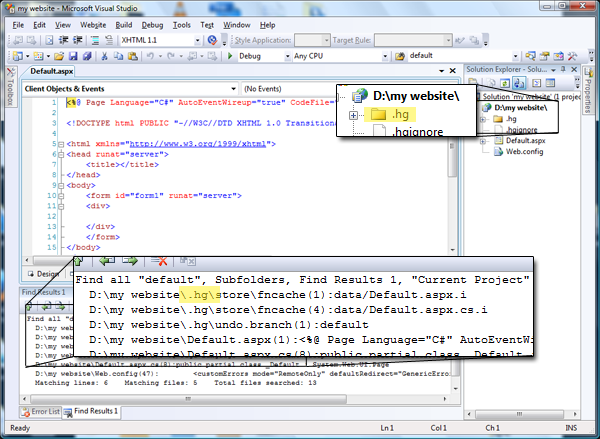The height and width of the screenshot is (439, 600).
Task: Open the Debug configuration dropdown
Action: coord(287,57)
